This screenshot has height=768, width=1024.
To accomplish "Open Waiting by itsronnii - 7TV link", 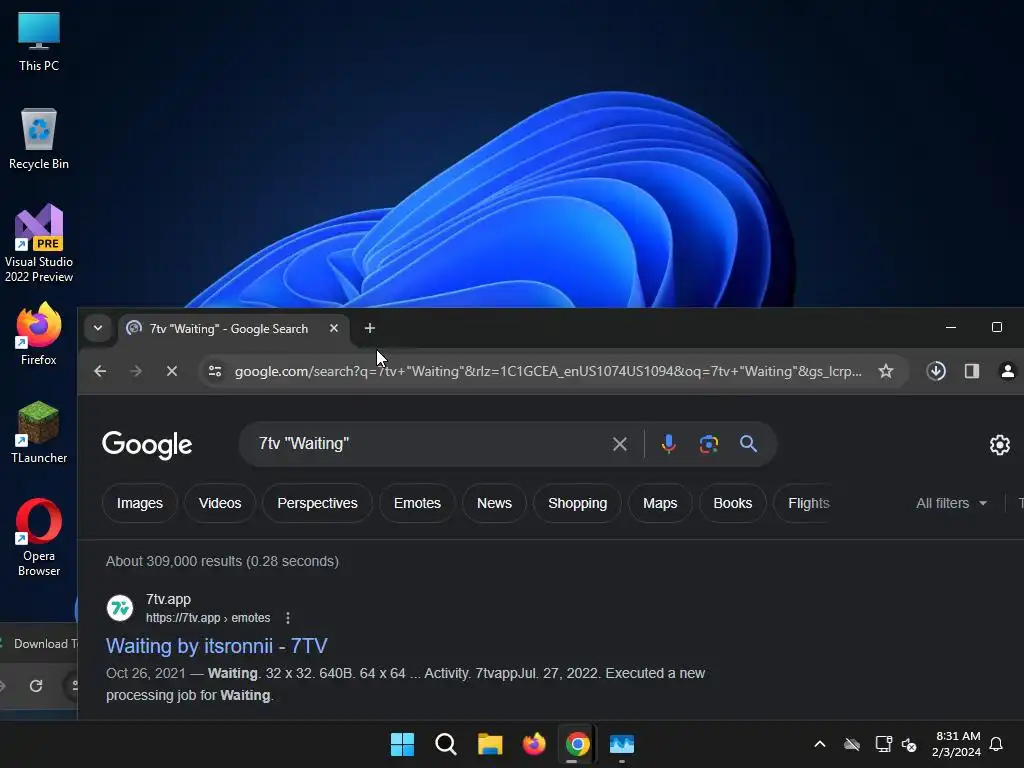I will [x=217, y=646].
